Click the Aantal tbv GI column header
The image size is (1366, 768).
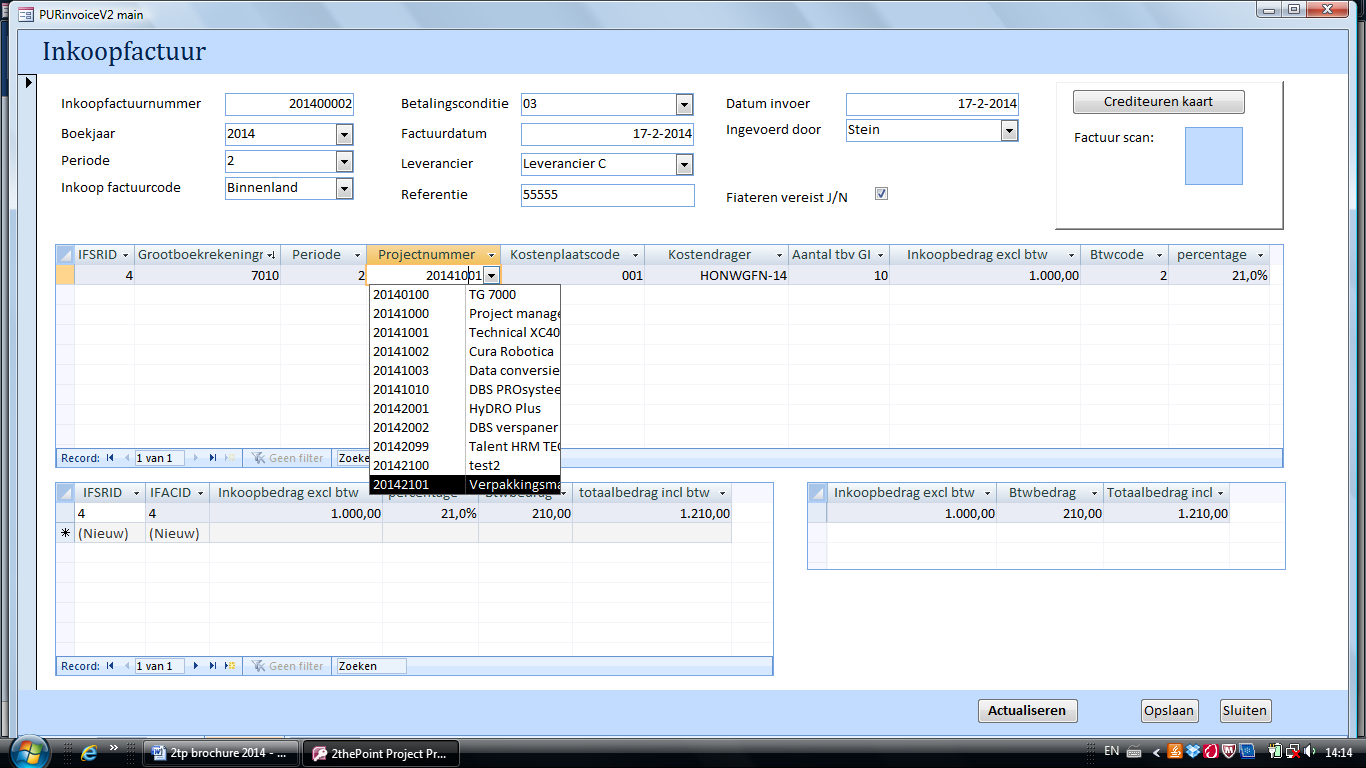839,255
